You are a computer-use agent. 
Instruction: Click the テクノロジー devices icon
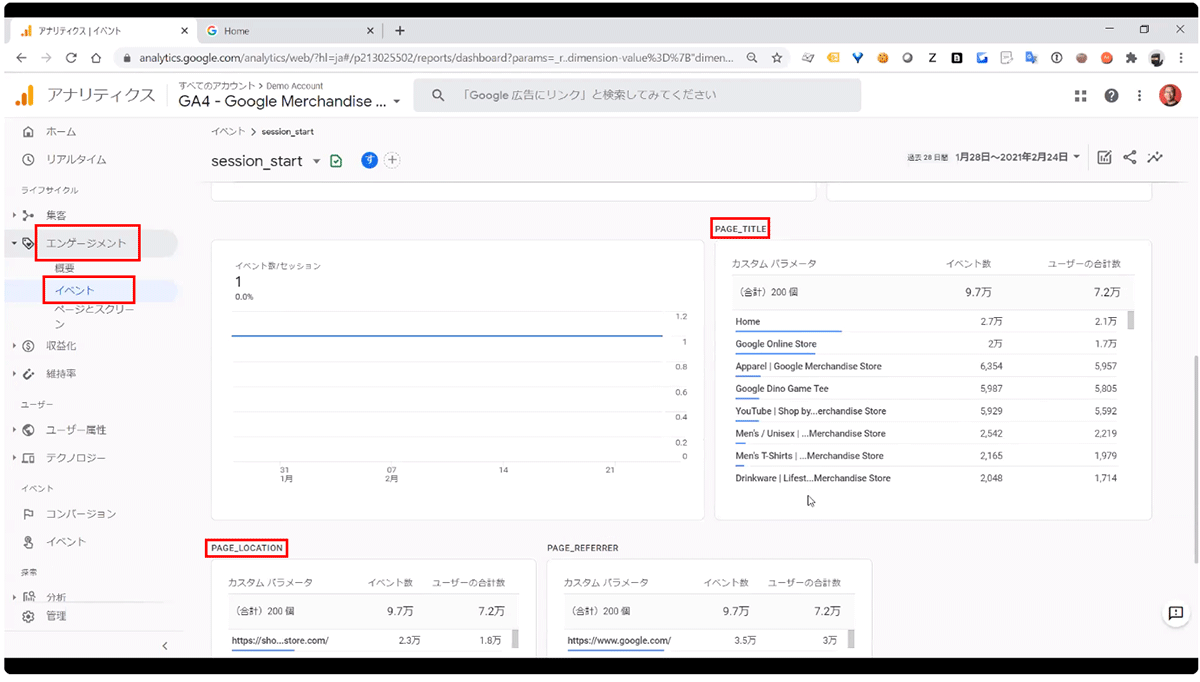tap(28, 458)
